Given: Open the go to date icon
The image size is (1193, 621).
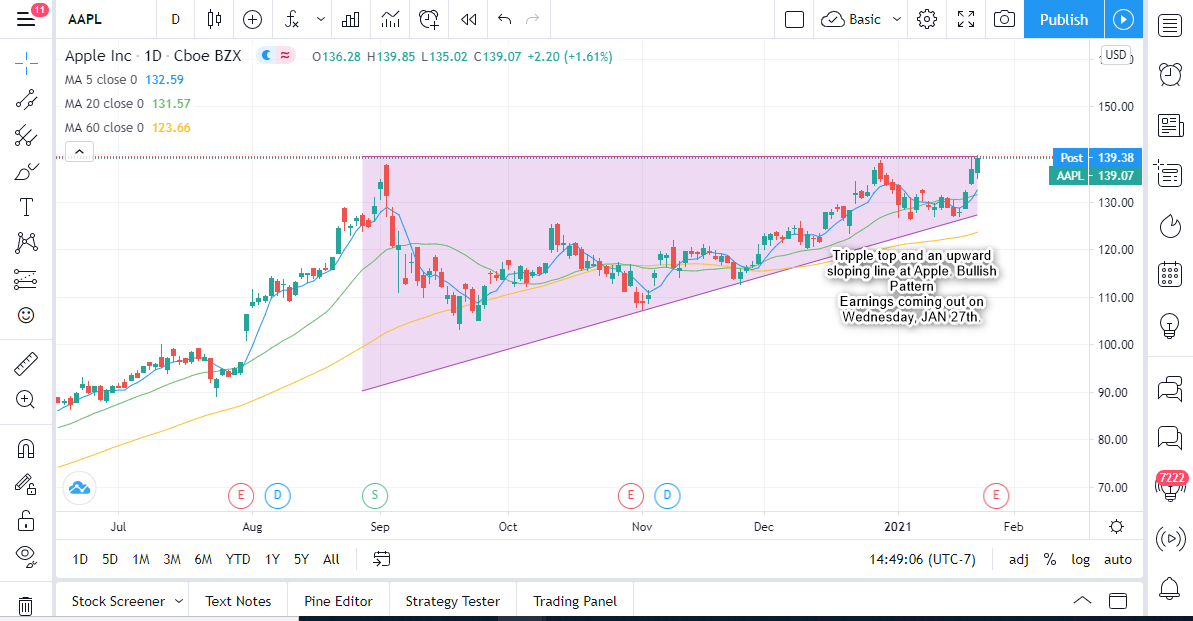Looking at the screenshot, I should click(381, 559).
